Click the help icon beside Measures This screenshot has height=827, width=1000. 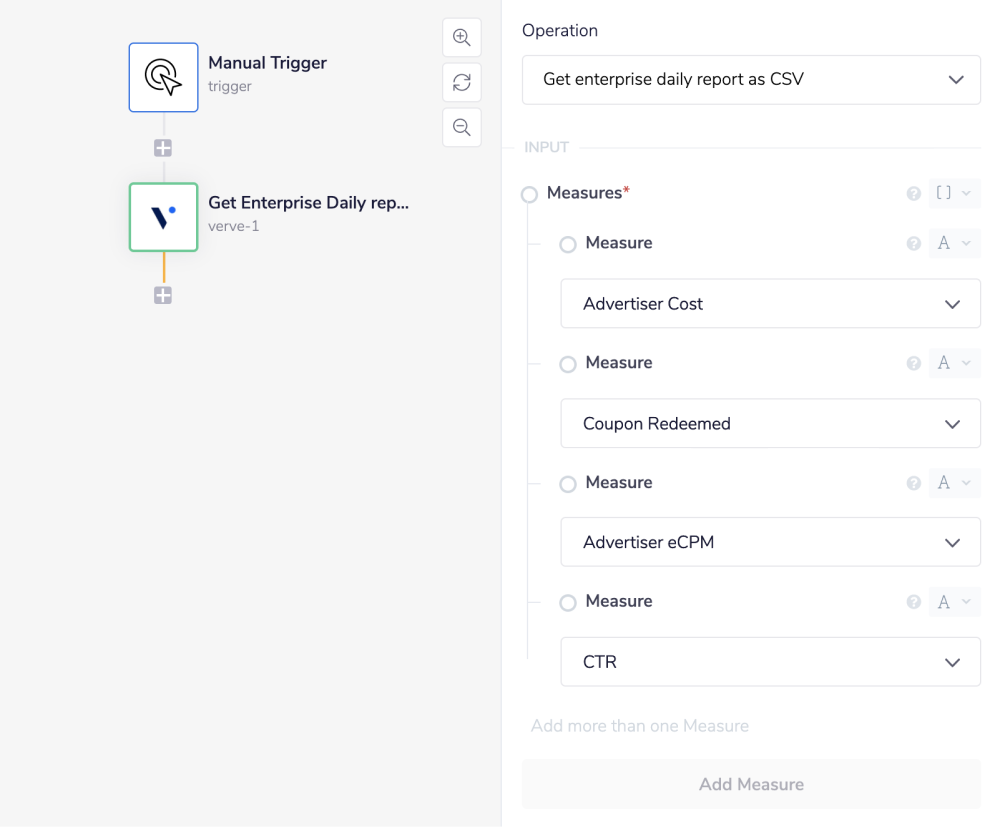pos(913,193)
